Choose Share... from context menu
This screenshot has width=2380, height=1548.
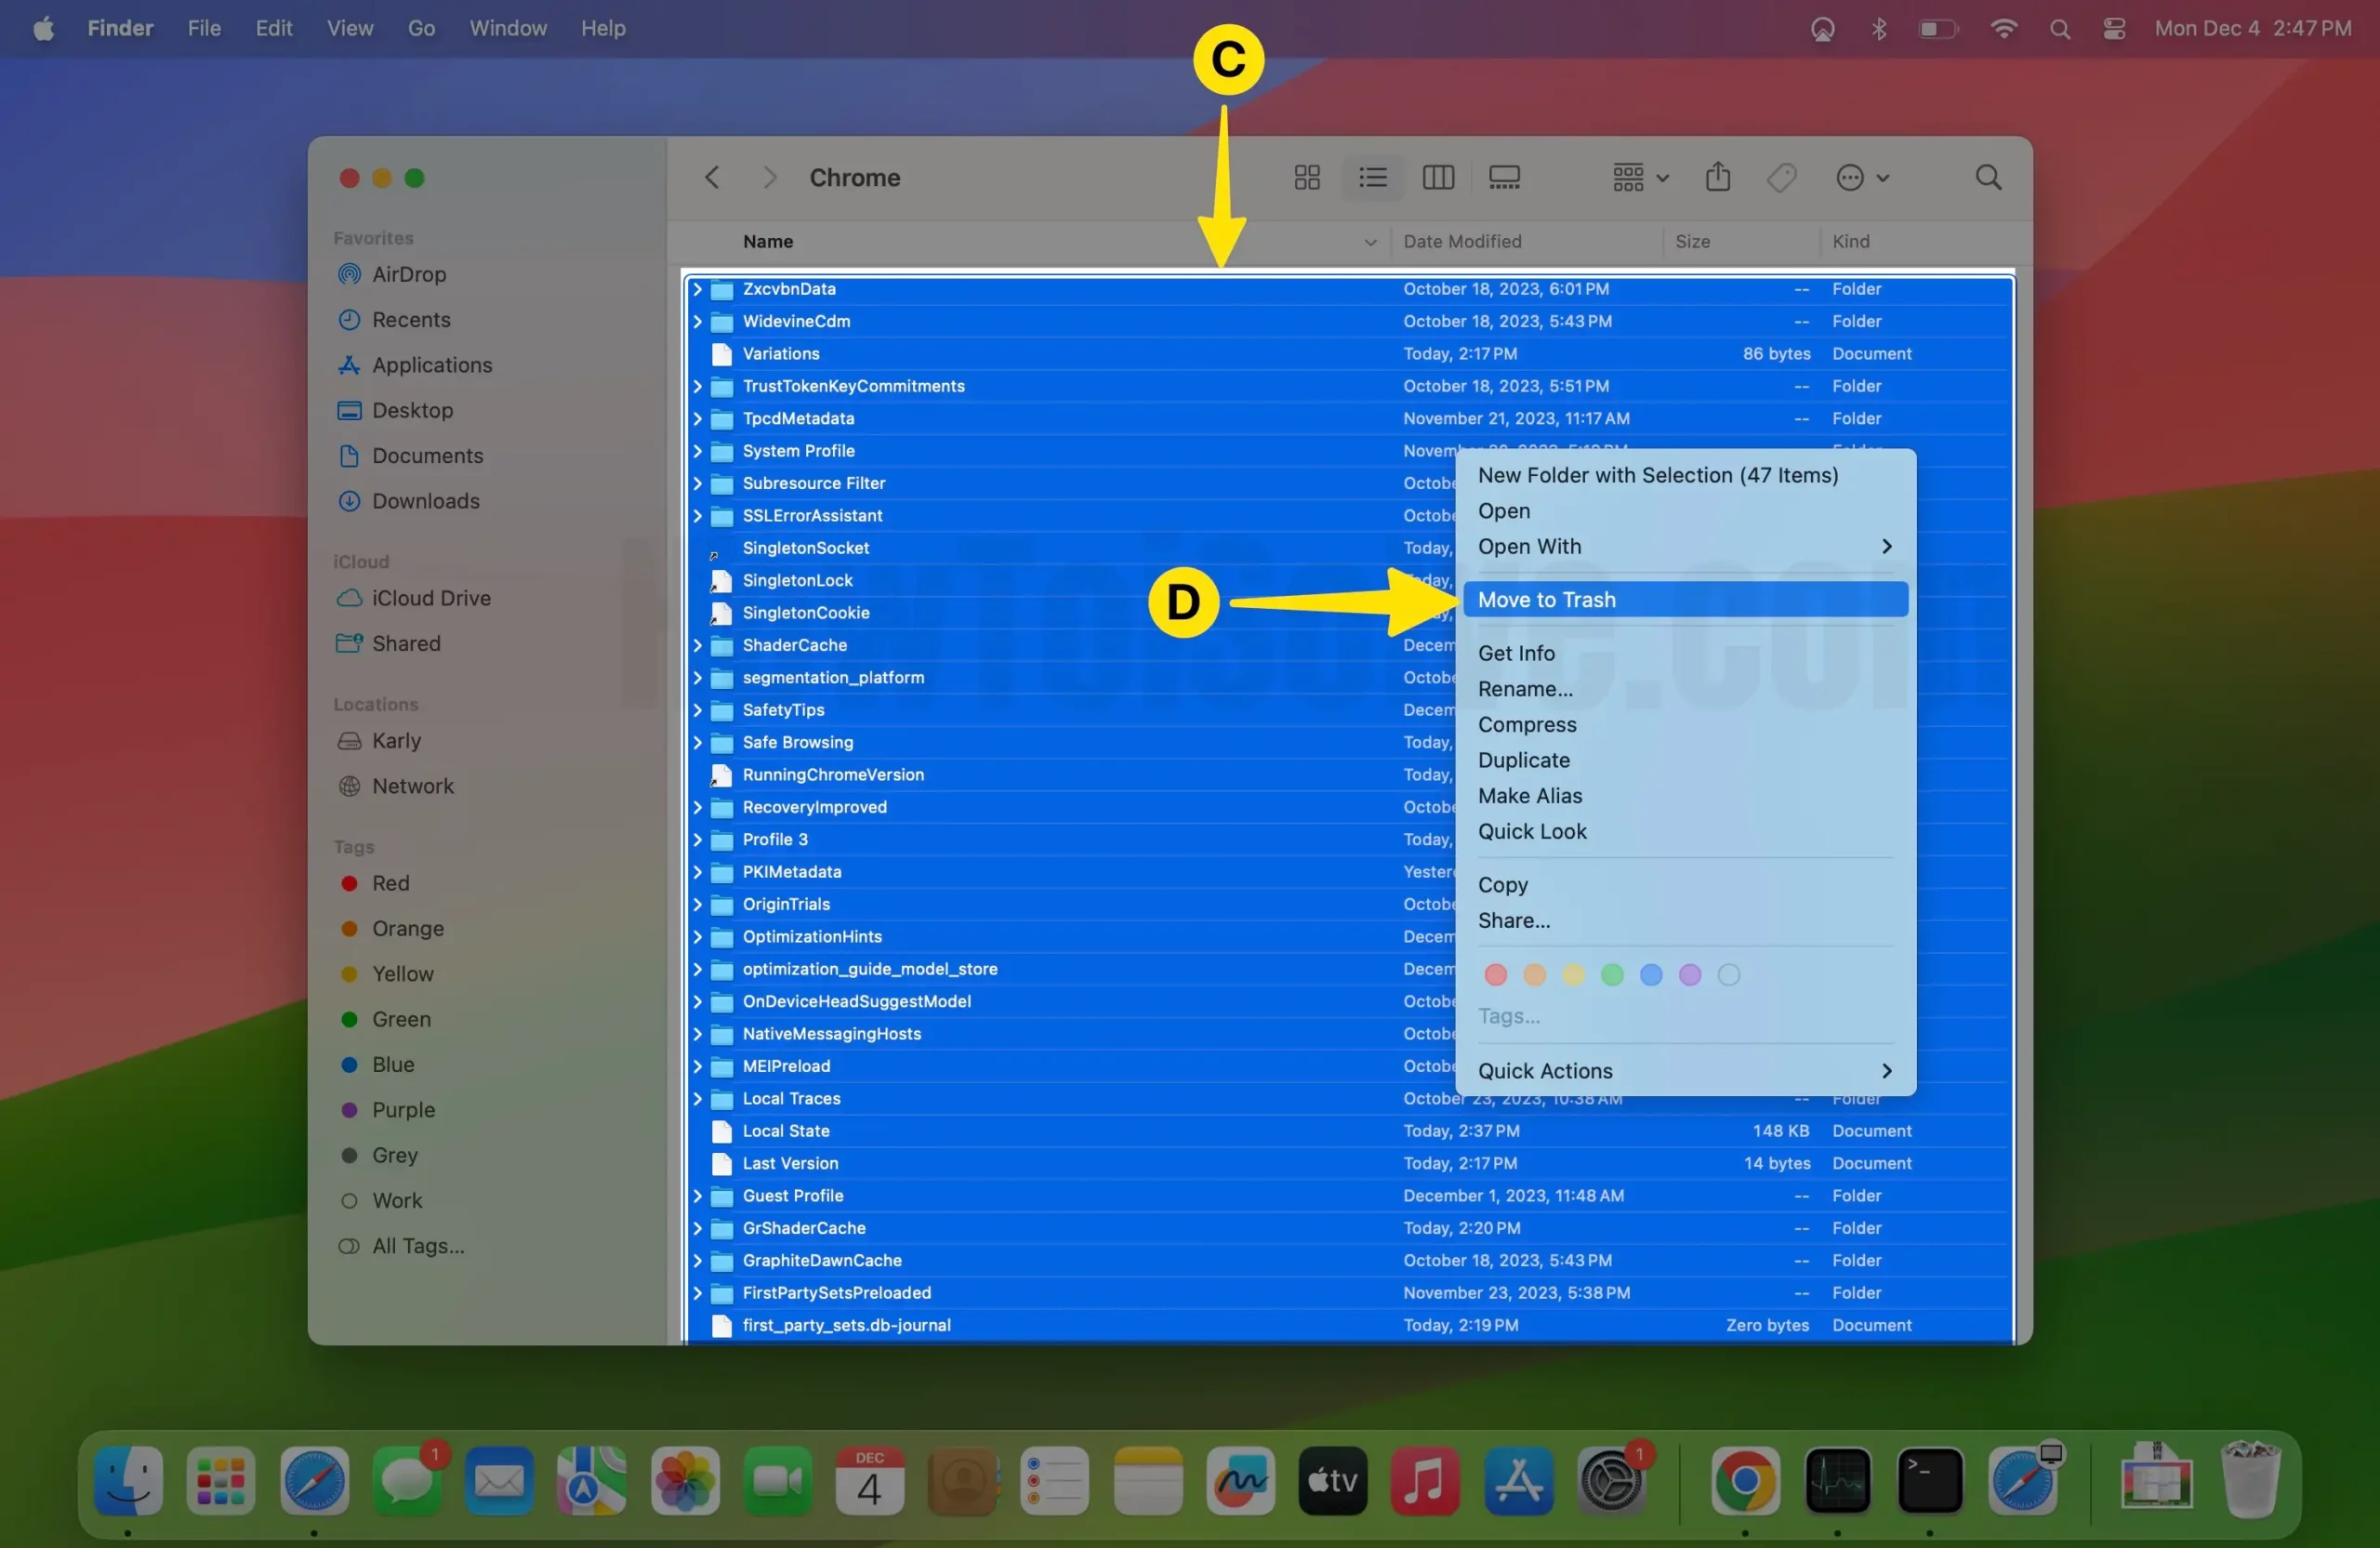click(1685, 921)
